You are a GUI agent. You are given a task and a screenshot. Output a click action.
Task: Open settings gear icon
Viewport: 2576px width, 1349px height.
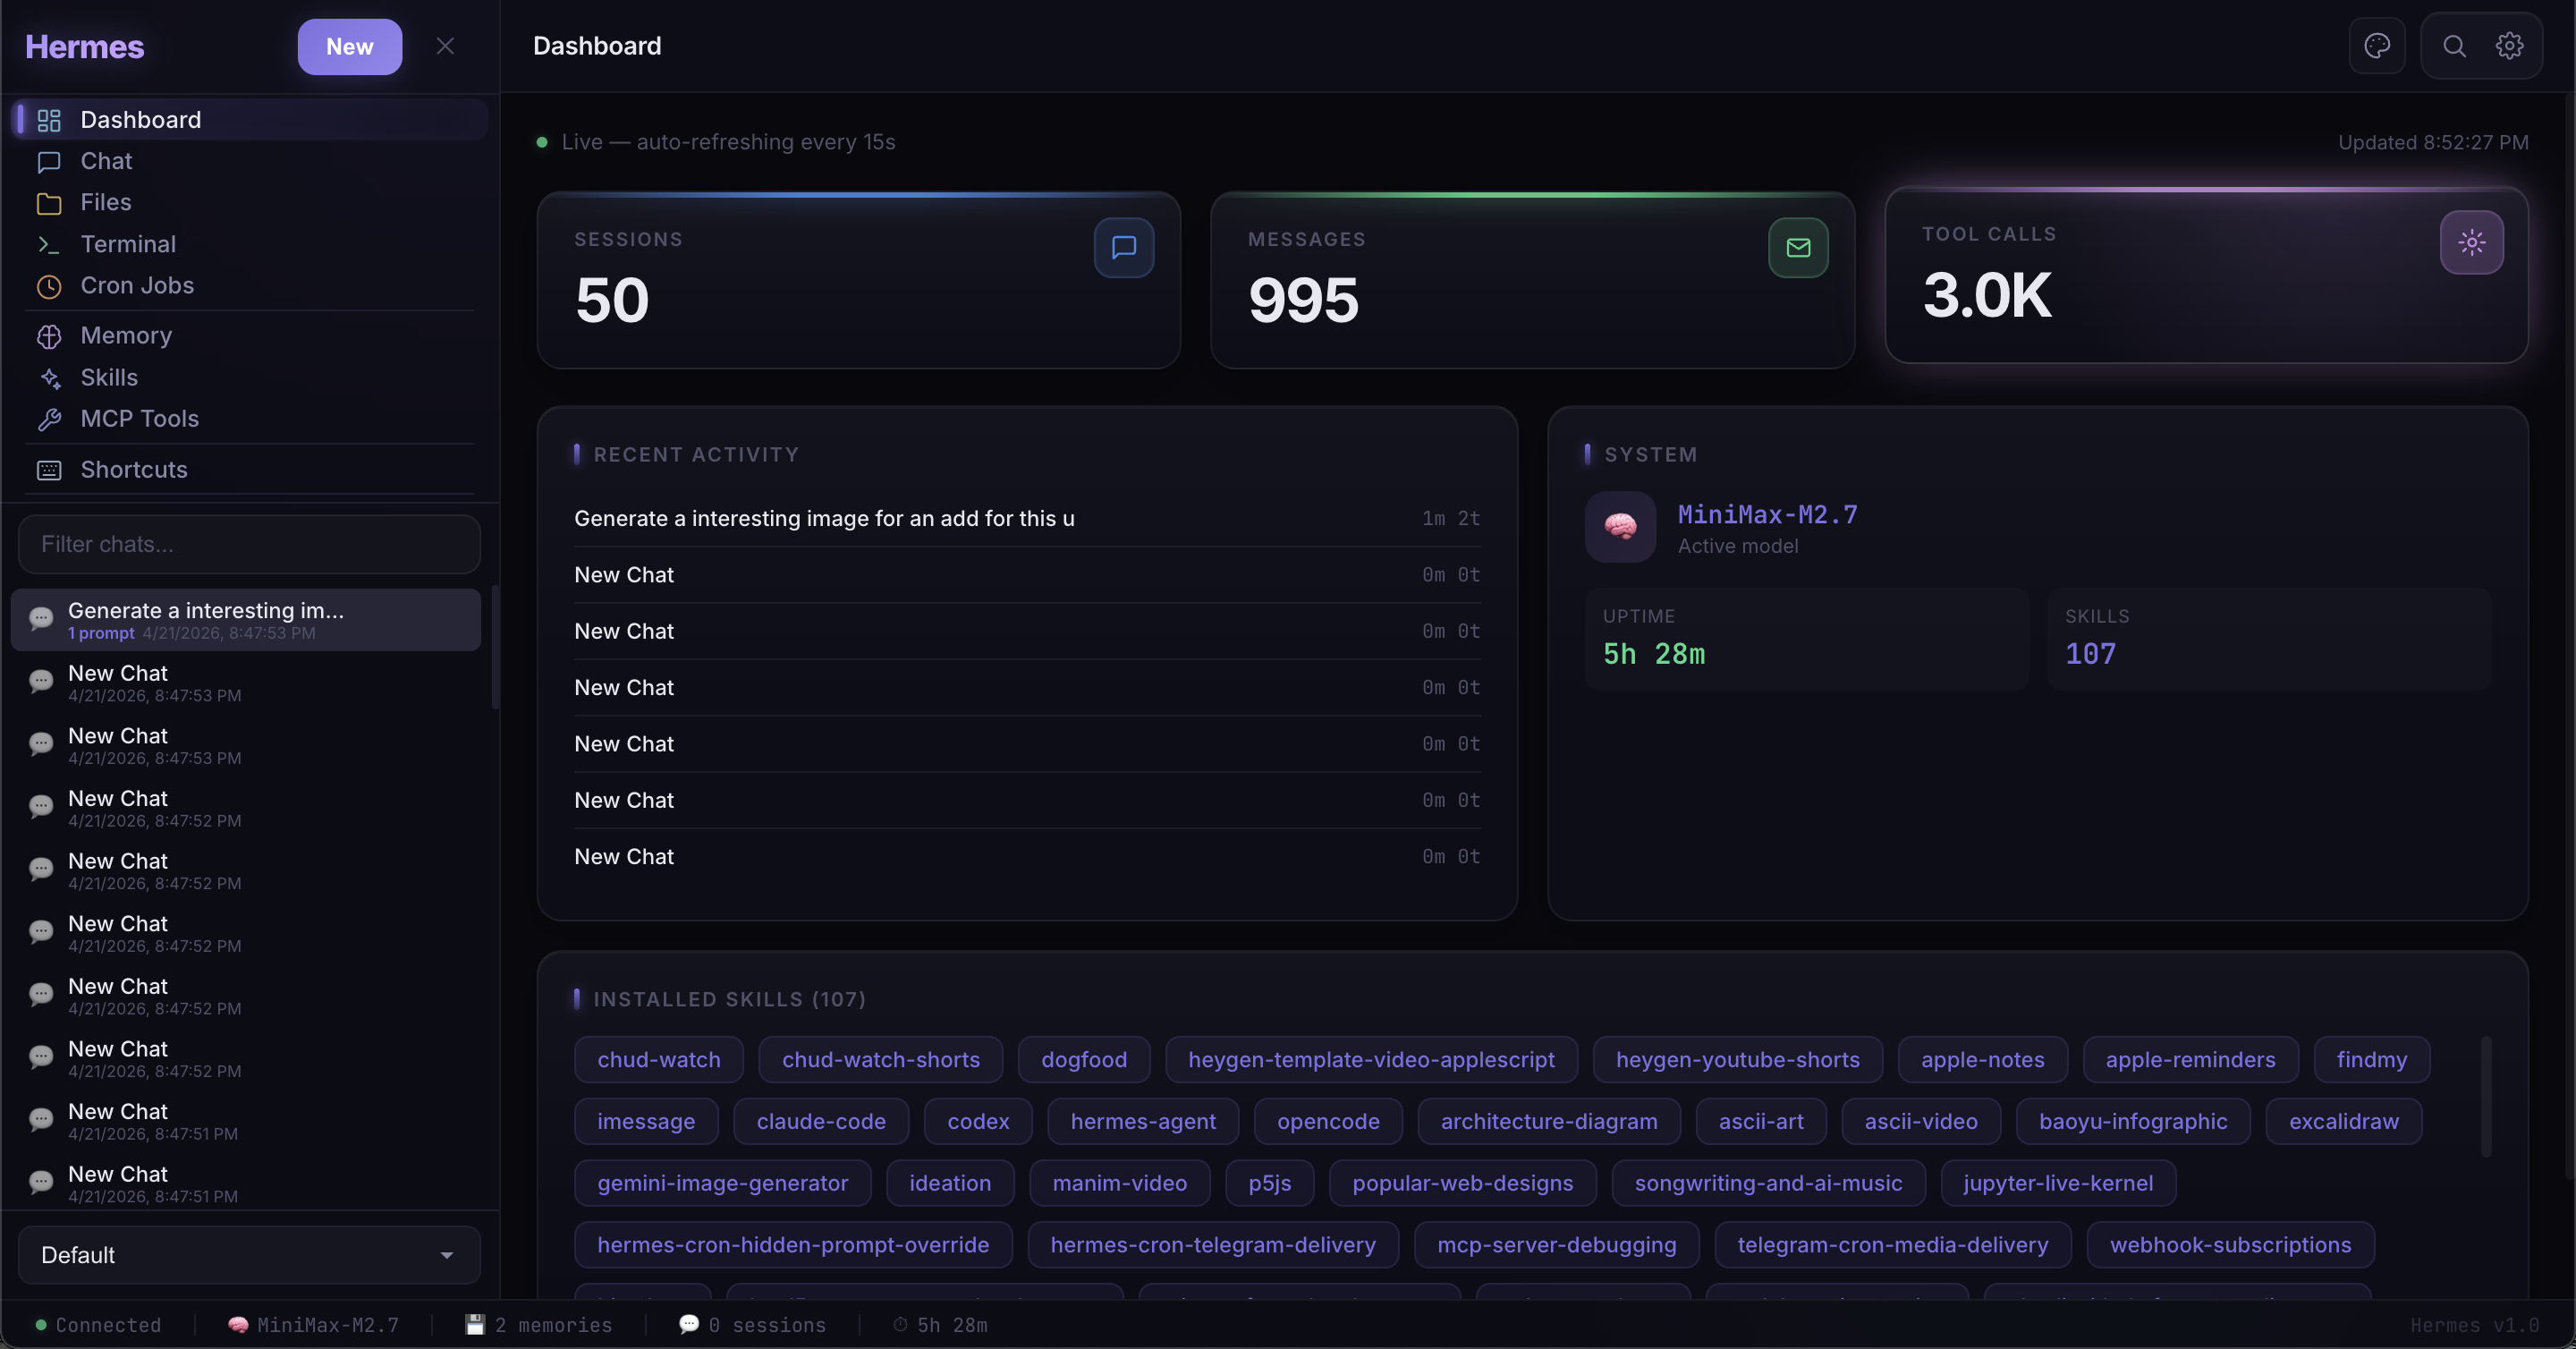click(x=2508, y=46)
